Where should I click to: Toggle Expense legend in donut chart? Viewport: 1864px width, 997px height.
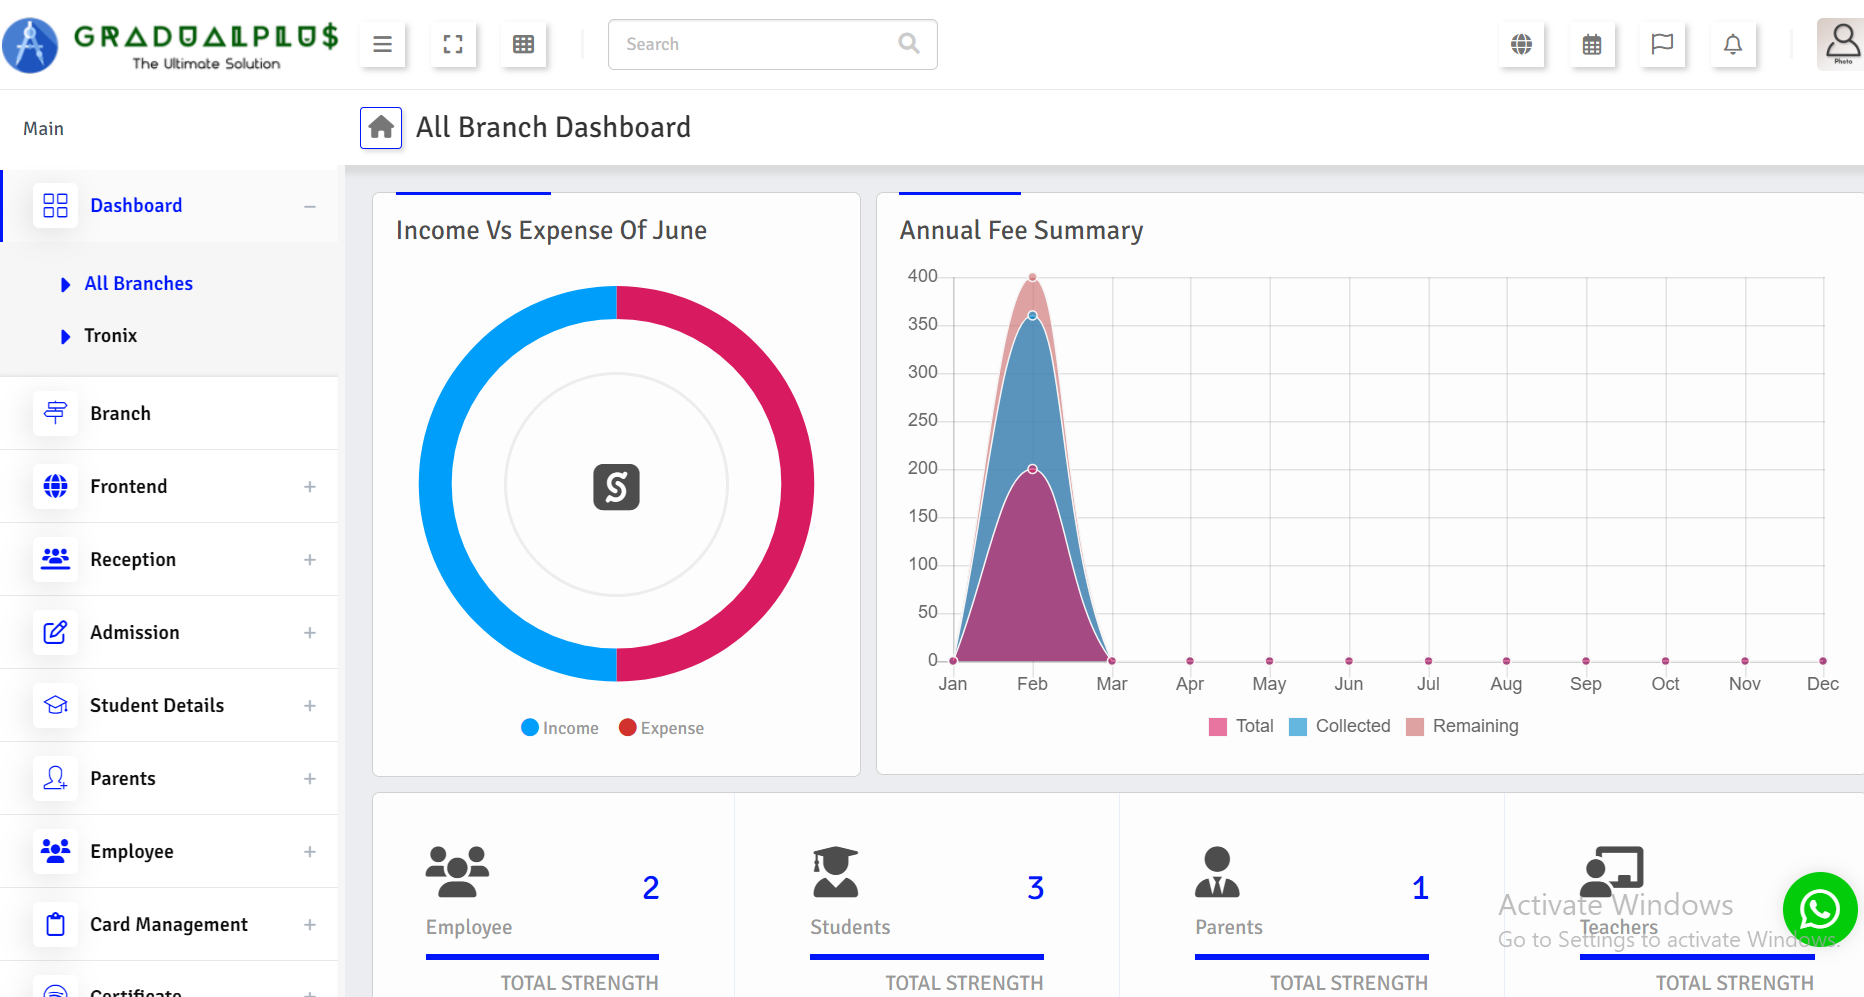click(x=662, y=728)
